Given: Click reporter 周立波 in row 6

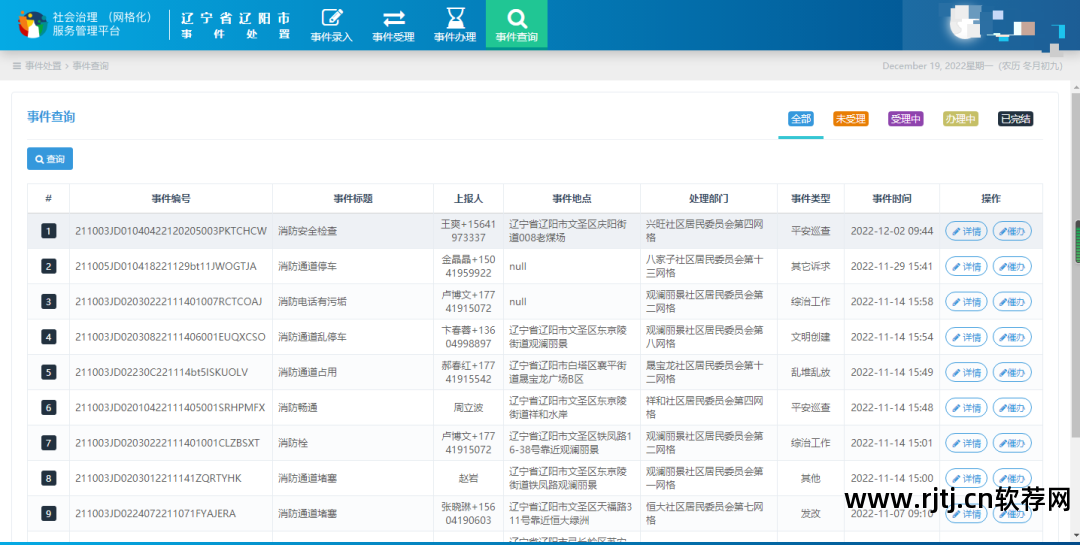Looking at the screenshot, I should click(x=468, y=408).
